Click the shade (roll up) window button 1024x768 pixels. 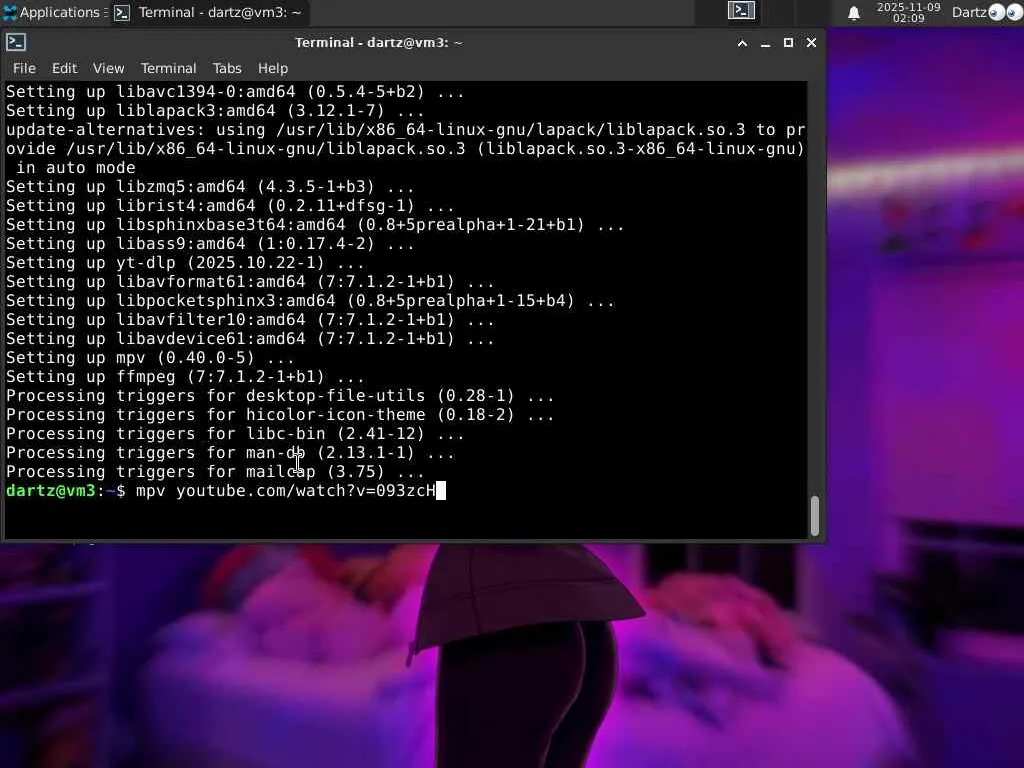point(742,43)
